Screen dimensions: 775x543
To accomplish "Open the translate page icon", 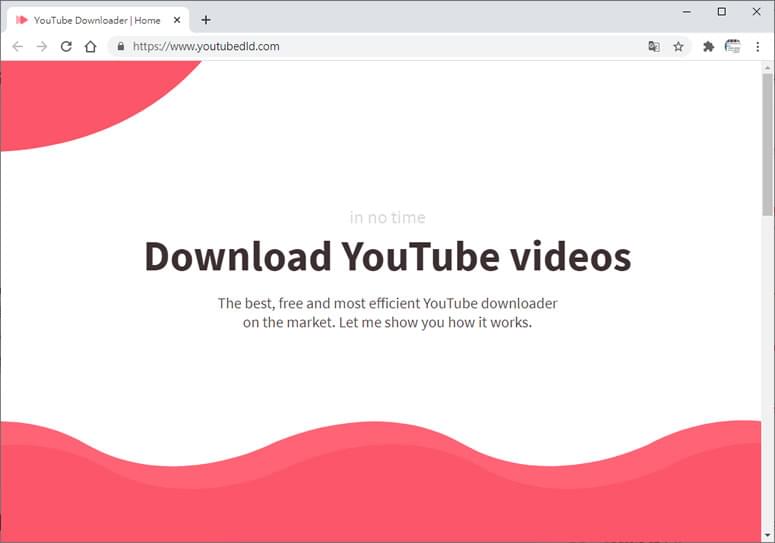I will 653,46.
